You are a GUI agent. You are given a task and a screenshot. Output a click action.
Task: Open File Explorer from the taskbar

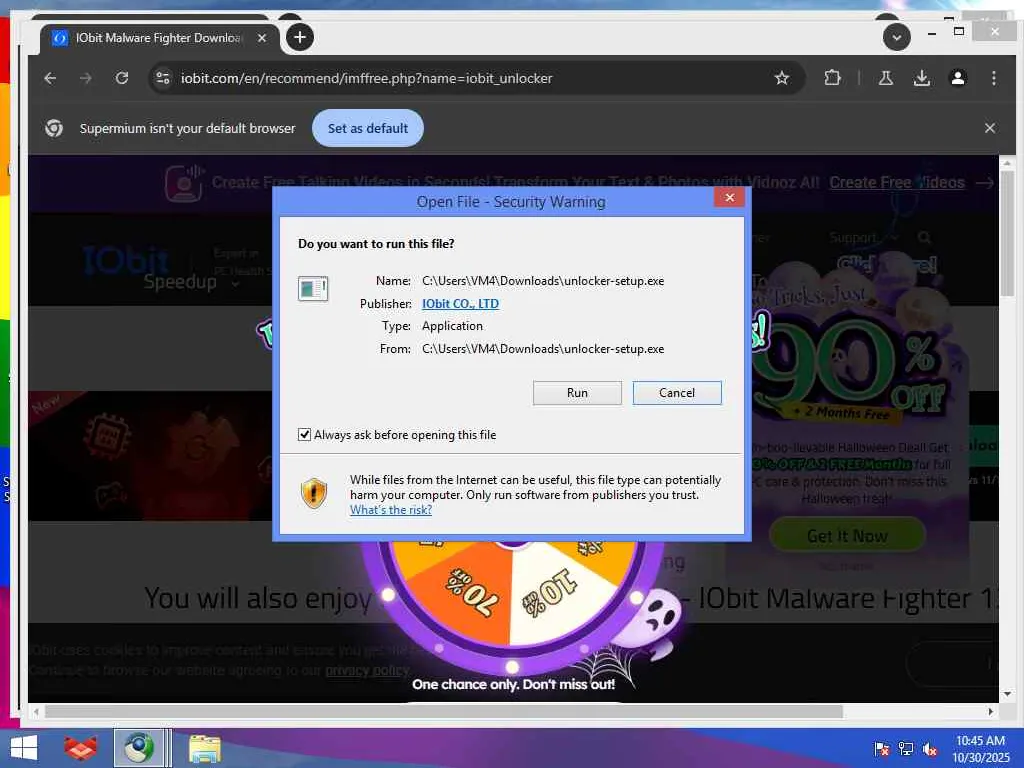204,748
